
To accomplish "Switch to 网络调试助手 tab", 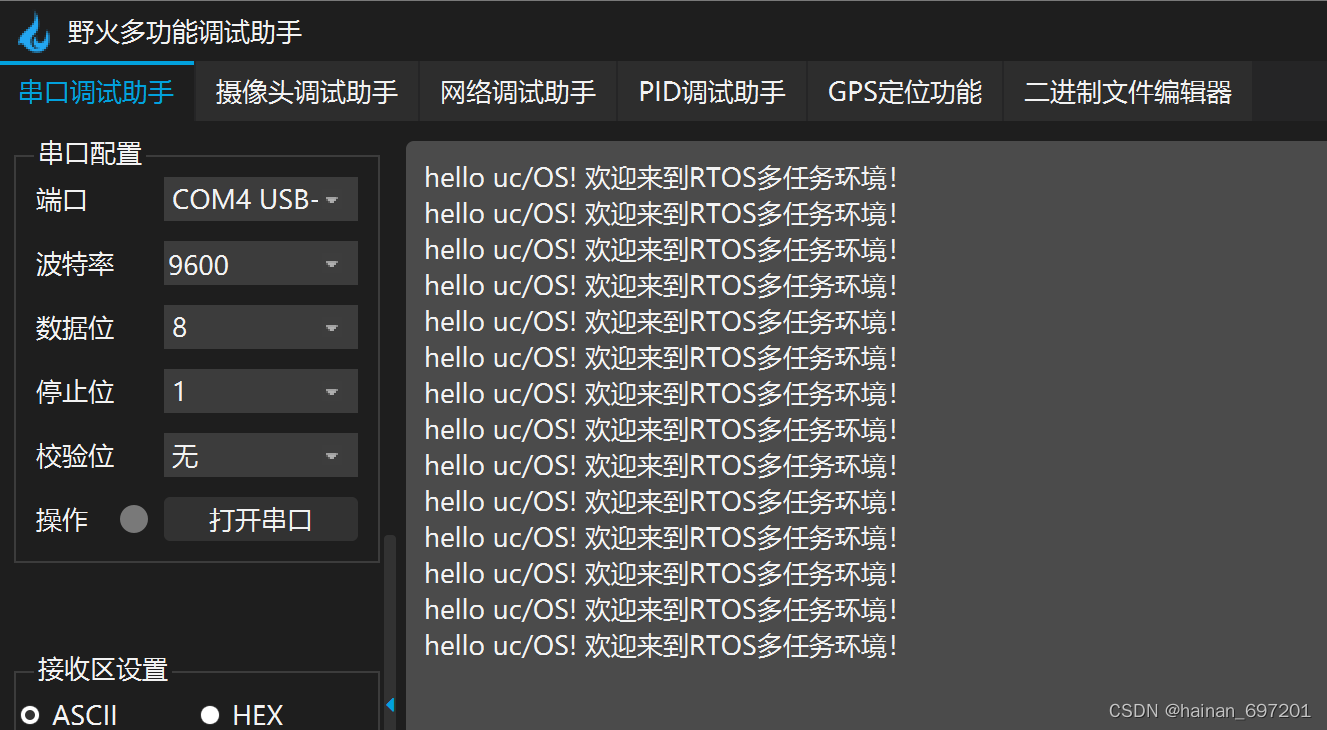I will coord(518,92).
